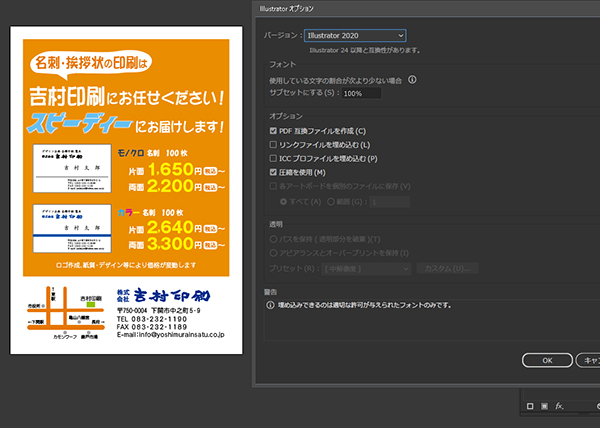Toggle 圧縮を使用 checkbox
600x428 pixels.
pos(273,172)
